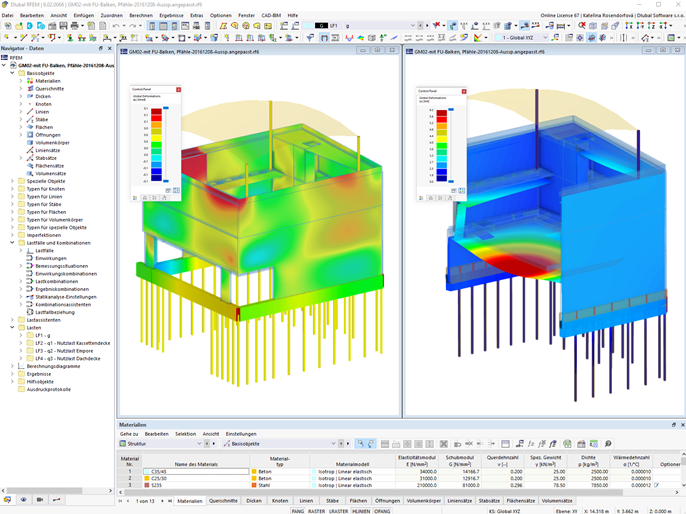This screenshot has height=514, width=686.
Task: Switch to the Volumenkörper tab
Action: (424, 501)
